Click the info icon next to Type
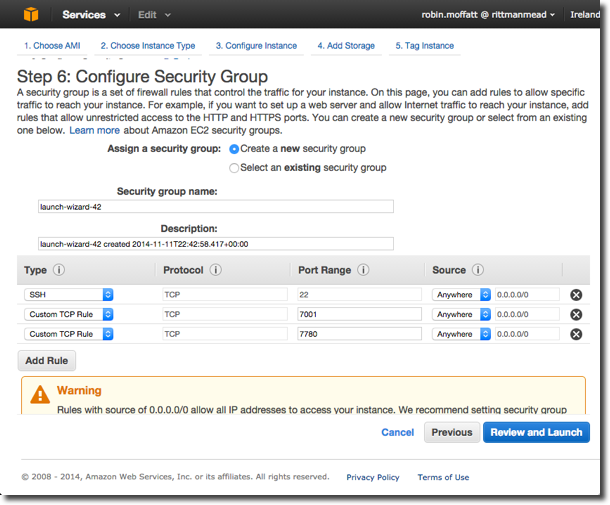Screen dimensions: 610x505 click(x=58, y=270)
